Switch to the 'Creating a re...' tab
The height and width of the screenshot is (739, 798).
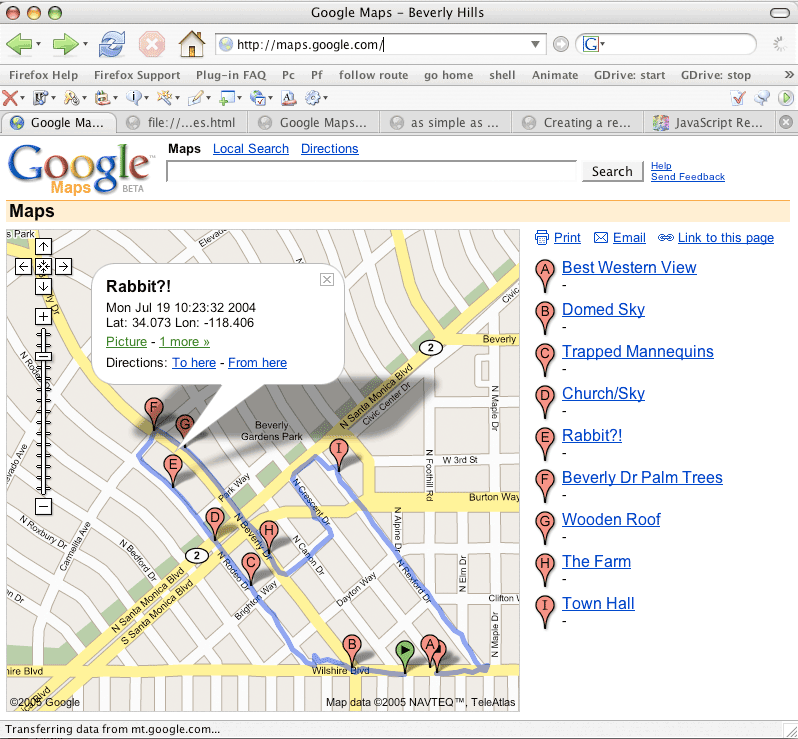point(577,123)
